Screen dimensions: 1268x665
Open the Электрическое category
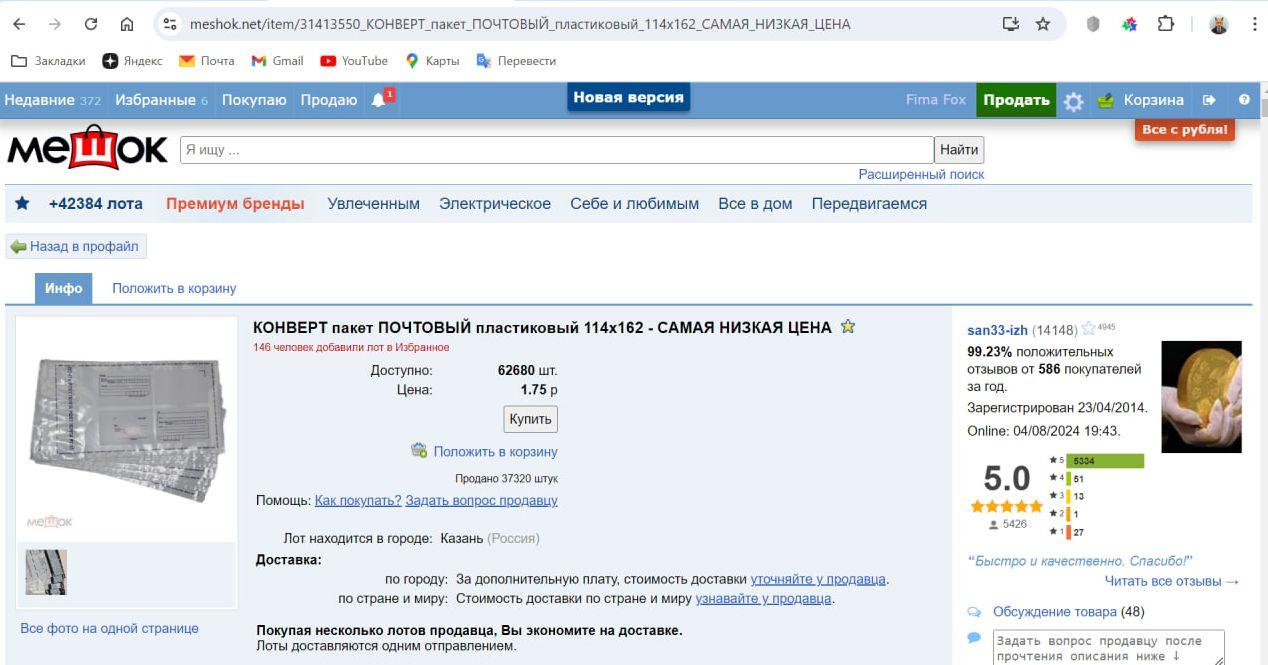point(495,204)
